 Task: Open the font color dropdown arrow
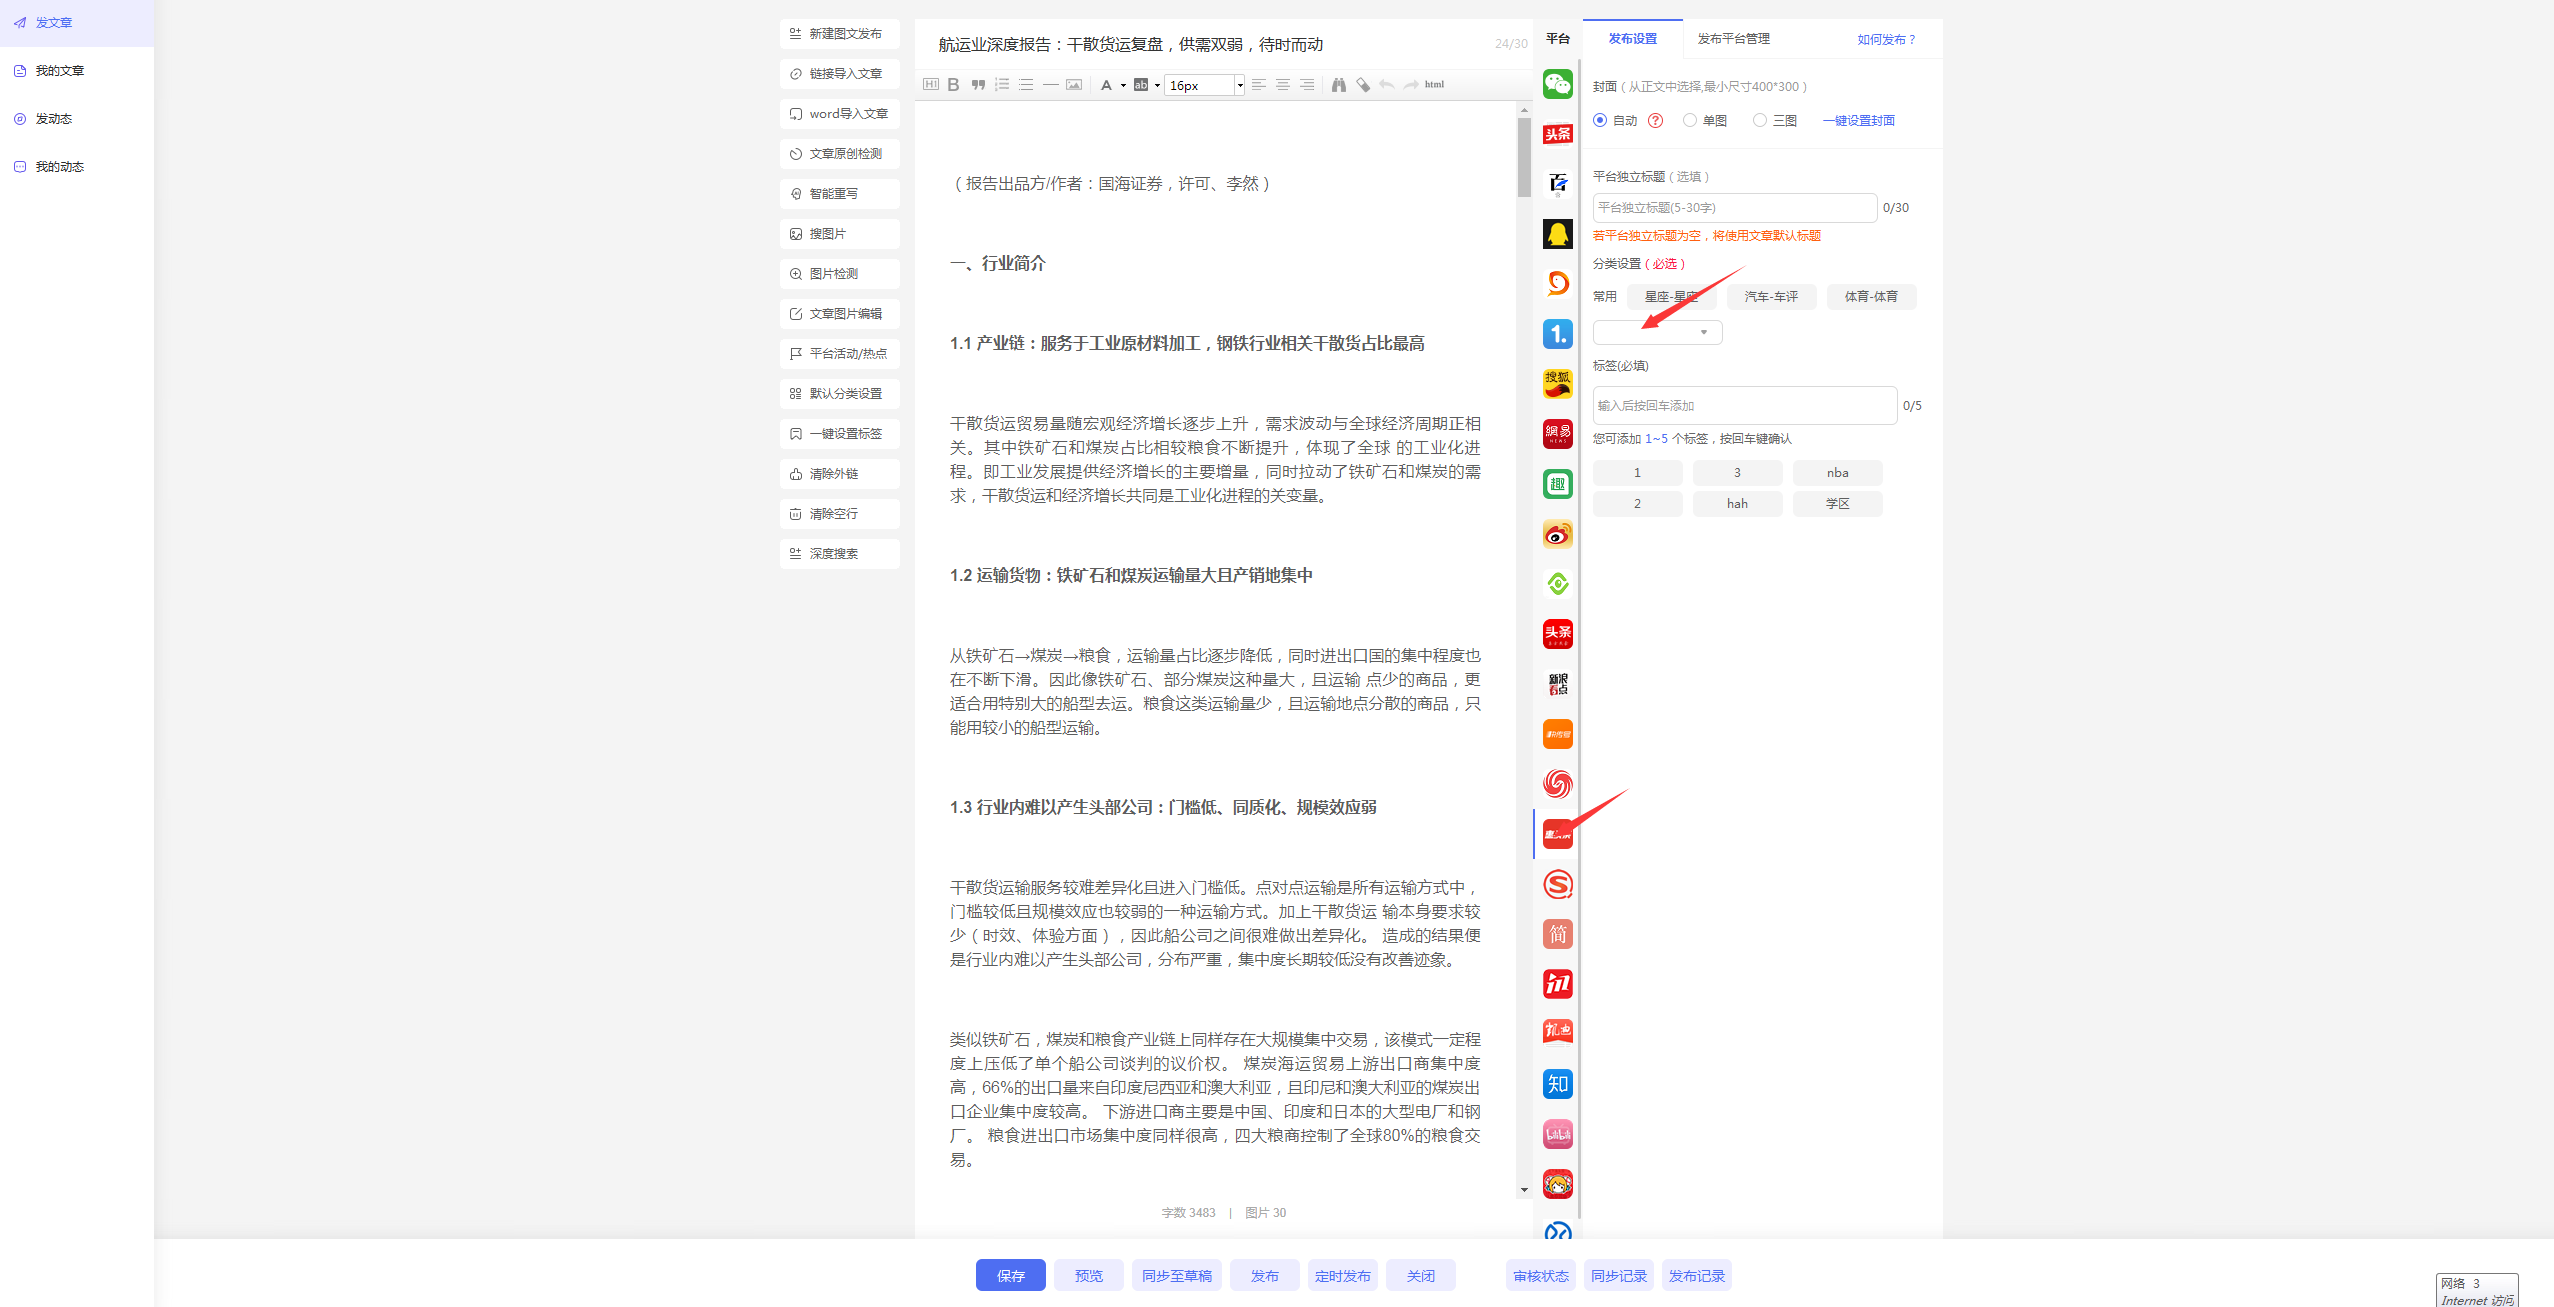tap(1123, 86)
